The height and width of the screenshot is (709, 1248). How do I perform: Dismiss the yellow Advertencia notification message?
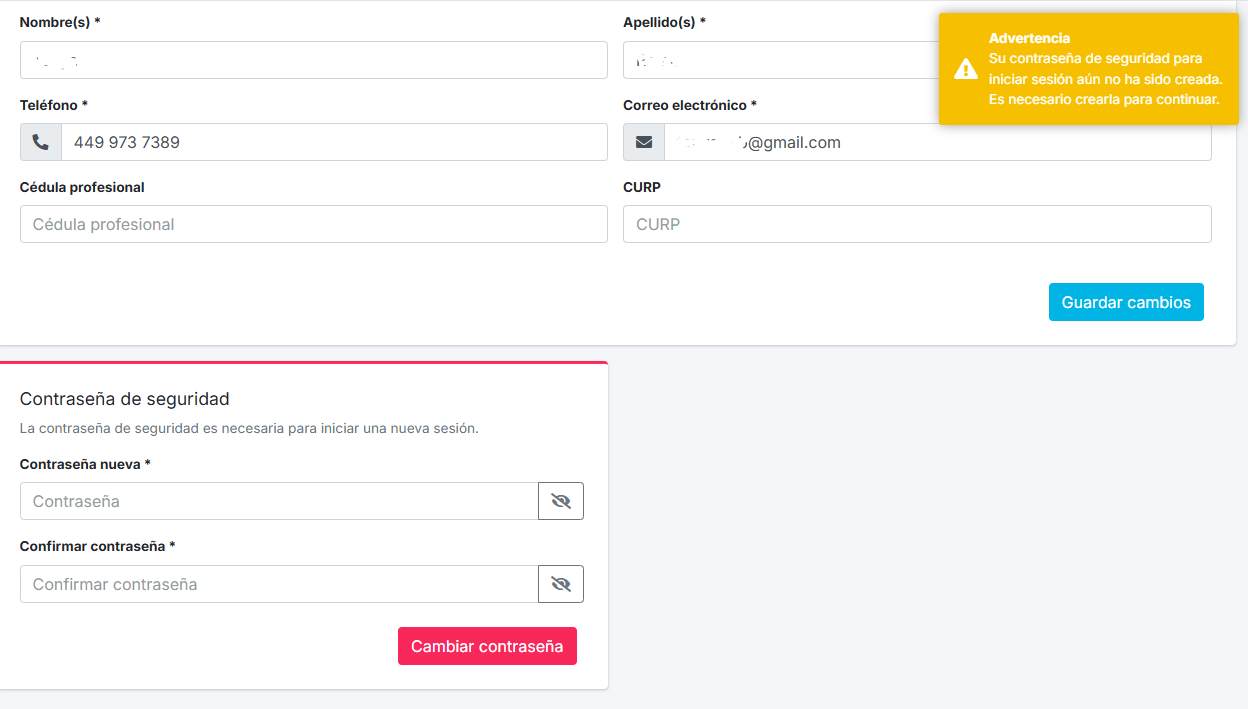pos(1088,70)
